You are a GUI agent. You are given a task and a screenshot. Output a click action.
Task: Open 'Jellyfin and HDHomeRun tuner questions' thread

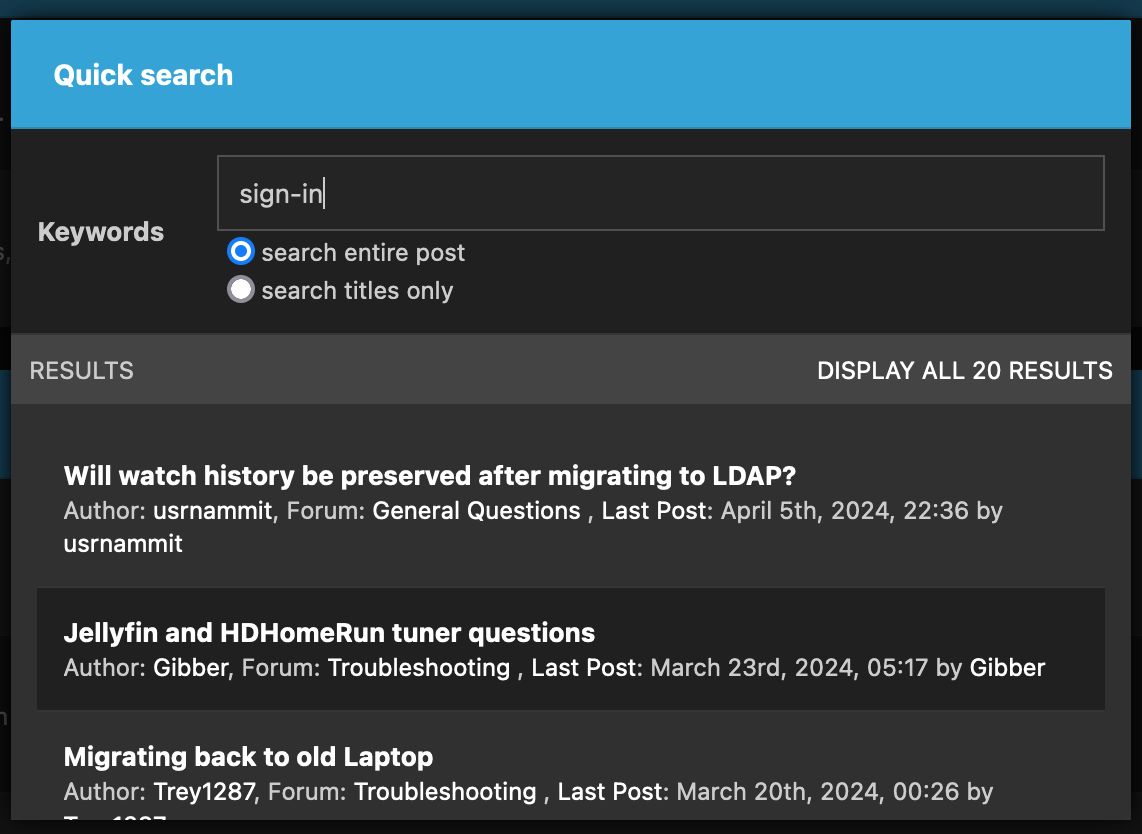(329, 633)
